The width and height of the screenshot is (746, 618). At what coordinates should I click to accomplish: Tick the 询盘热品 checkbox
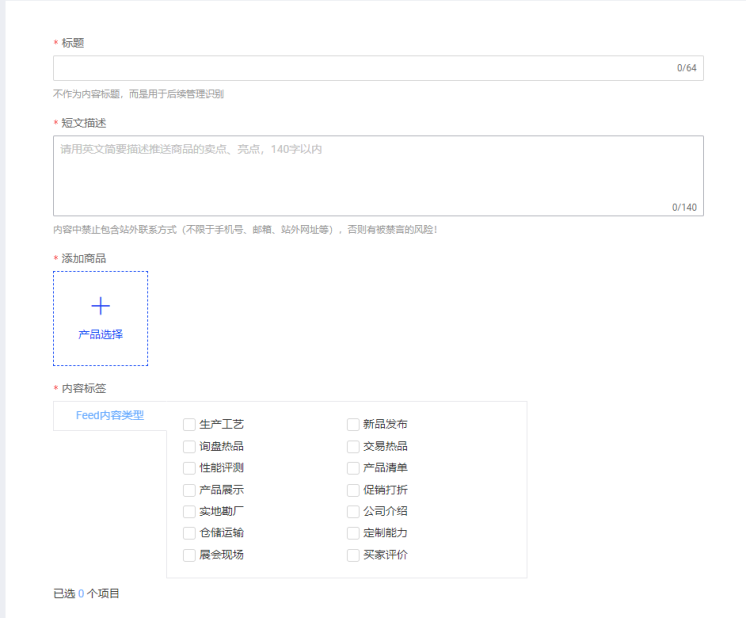(189, 446)
